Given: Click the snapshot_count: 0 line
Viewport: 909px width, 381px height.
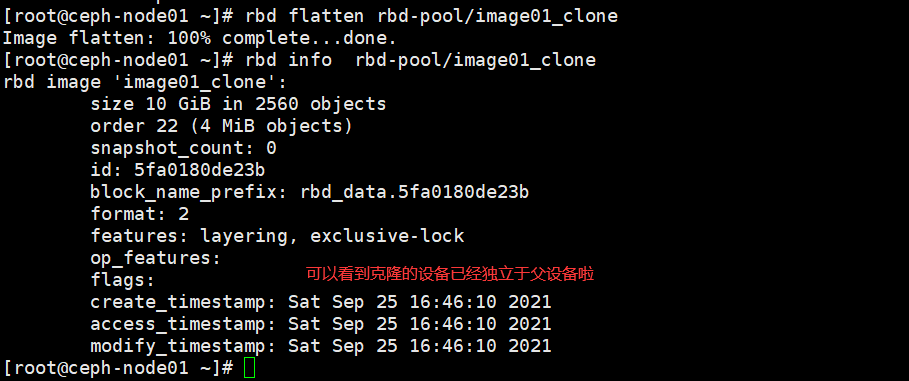Looking at the screenshot, I should coord(183,148).
